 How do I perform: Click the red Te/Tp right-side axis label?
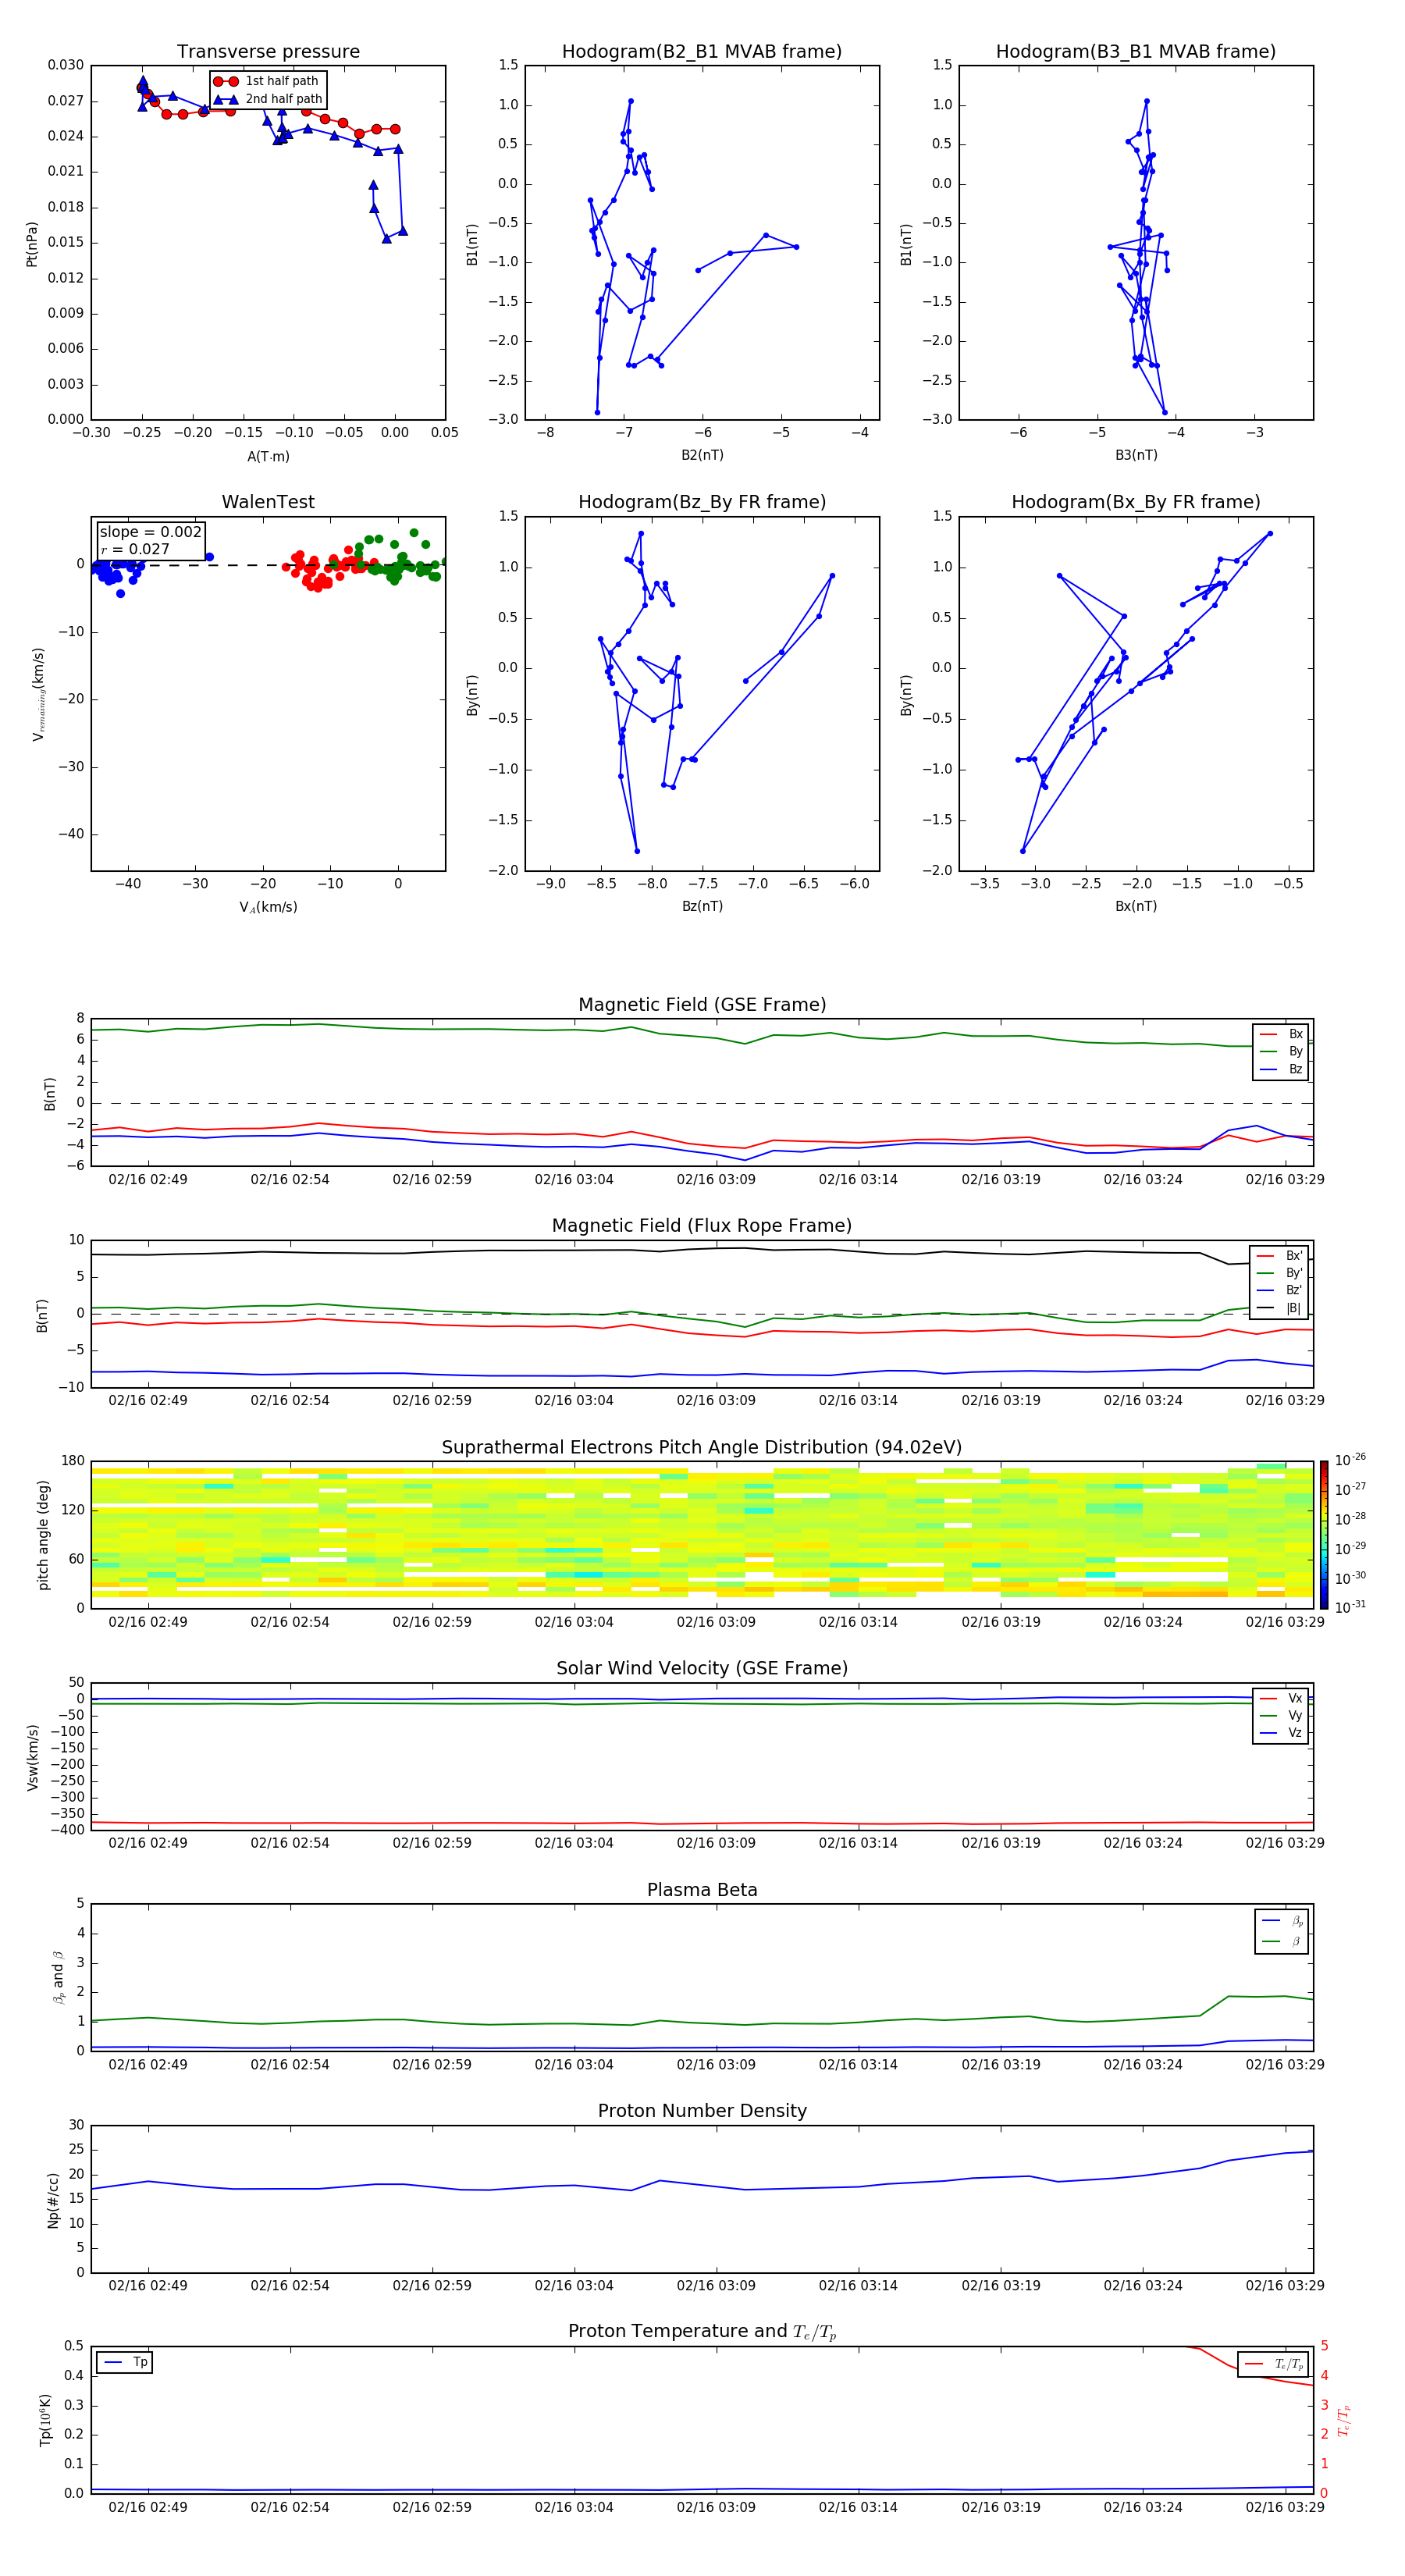click(1344, 2420)
